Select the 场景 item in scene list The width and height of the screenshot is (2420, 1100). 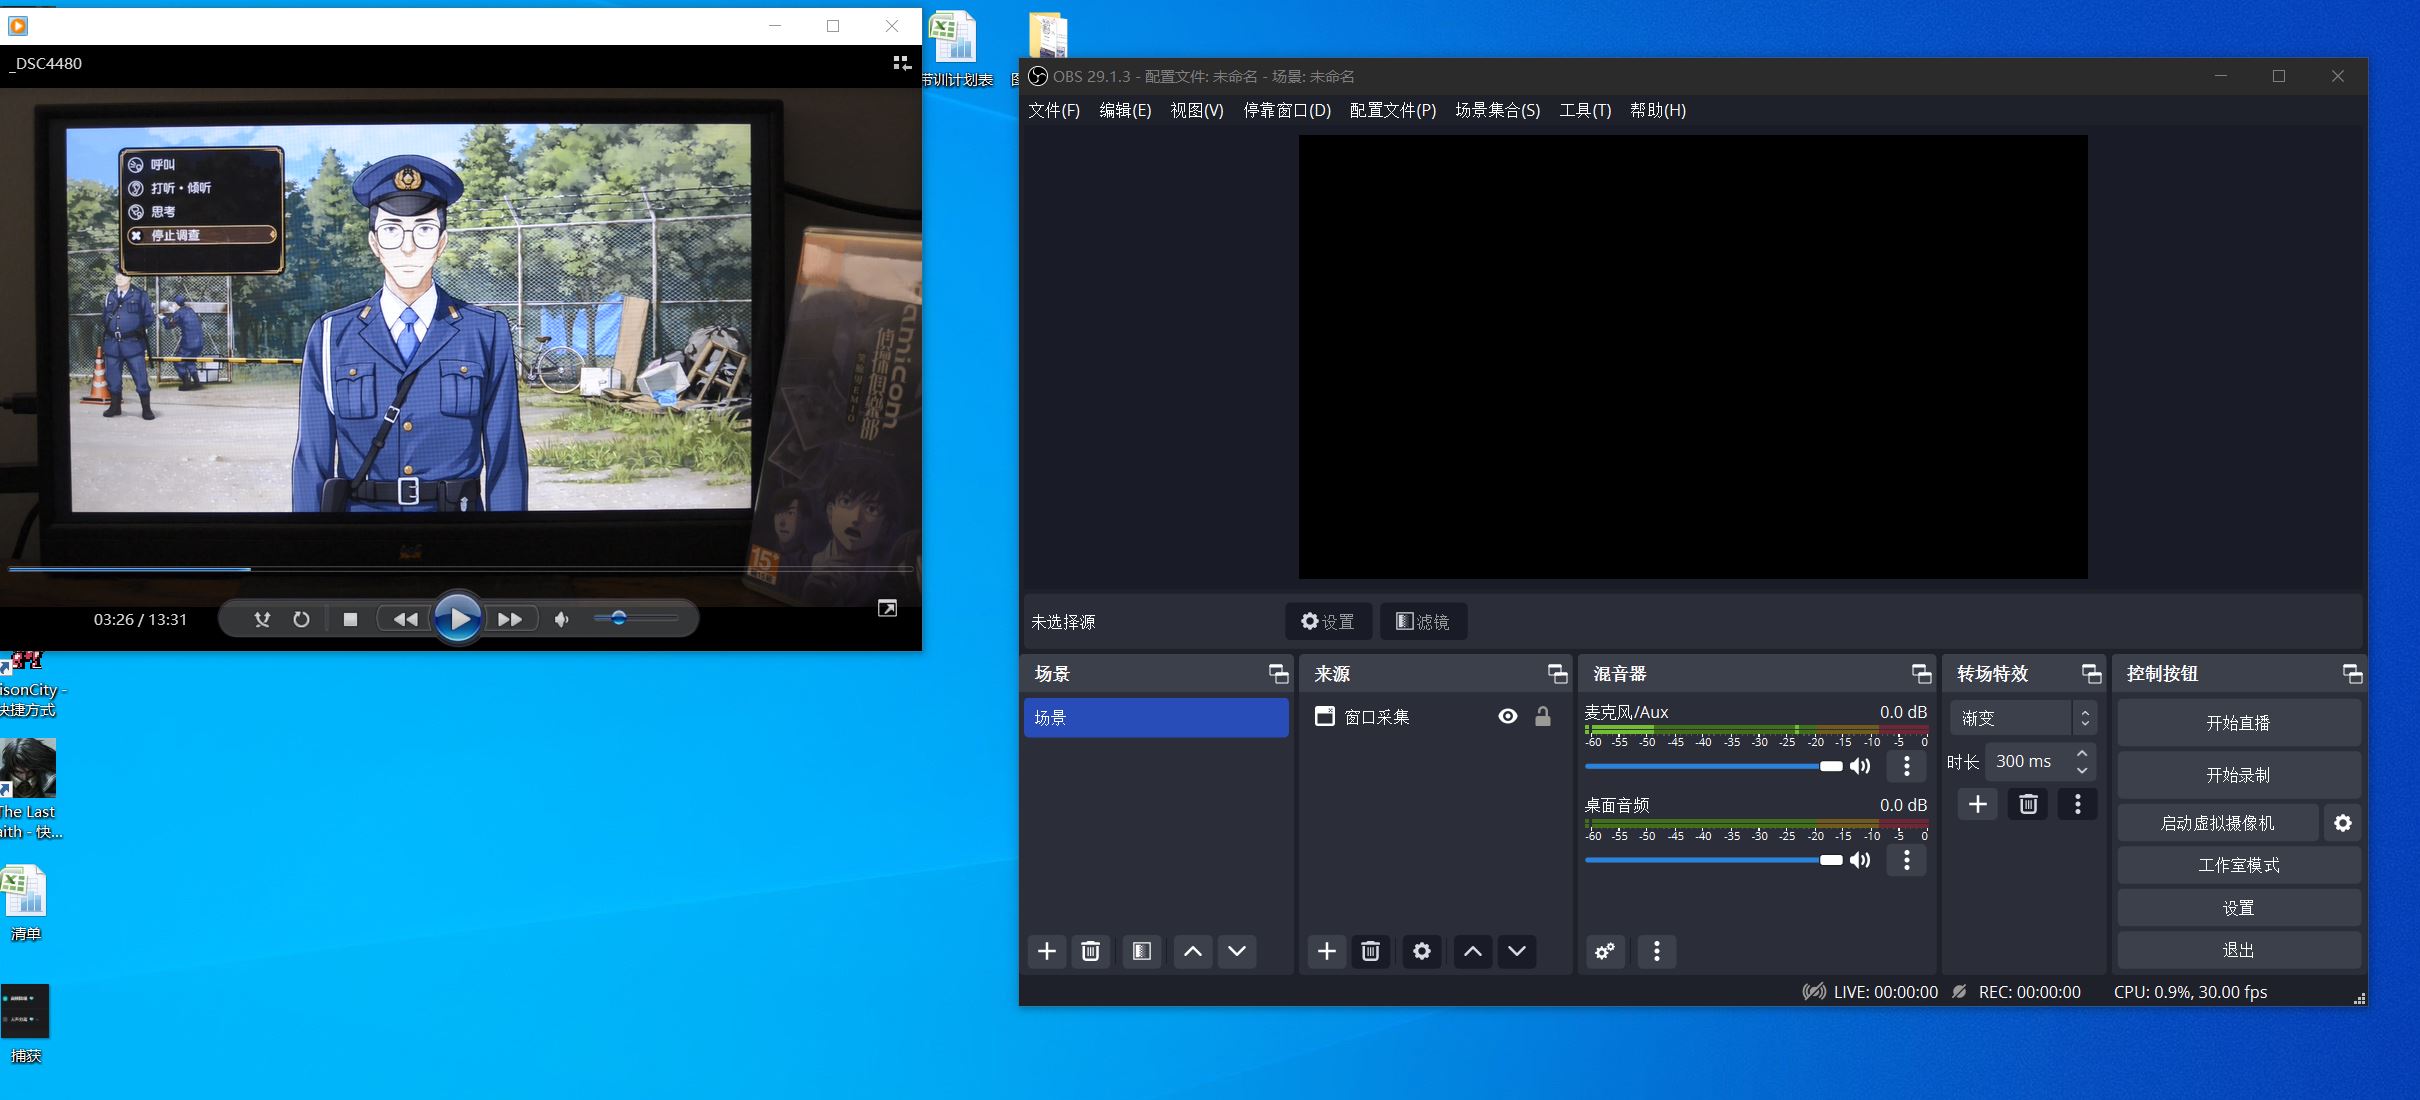(1156, 718)
